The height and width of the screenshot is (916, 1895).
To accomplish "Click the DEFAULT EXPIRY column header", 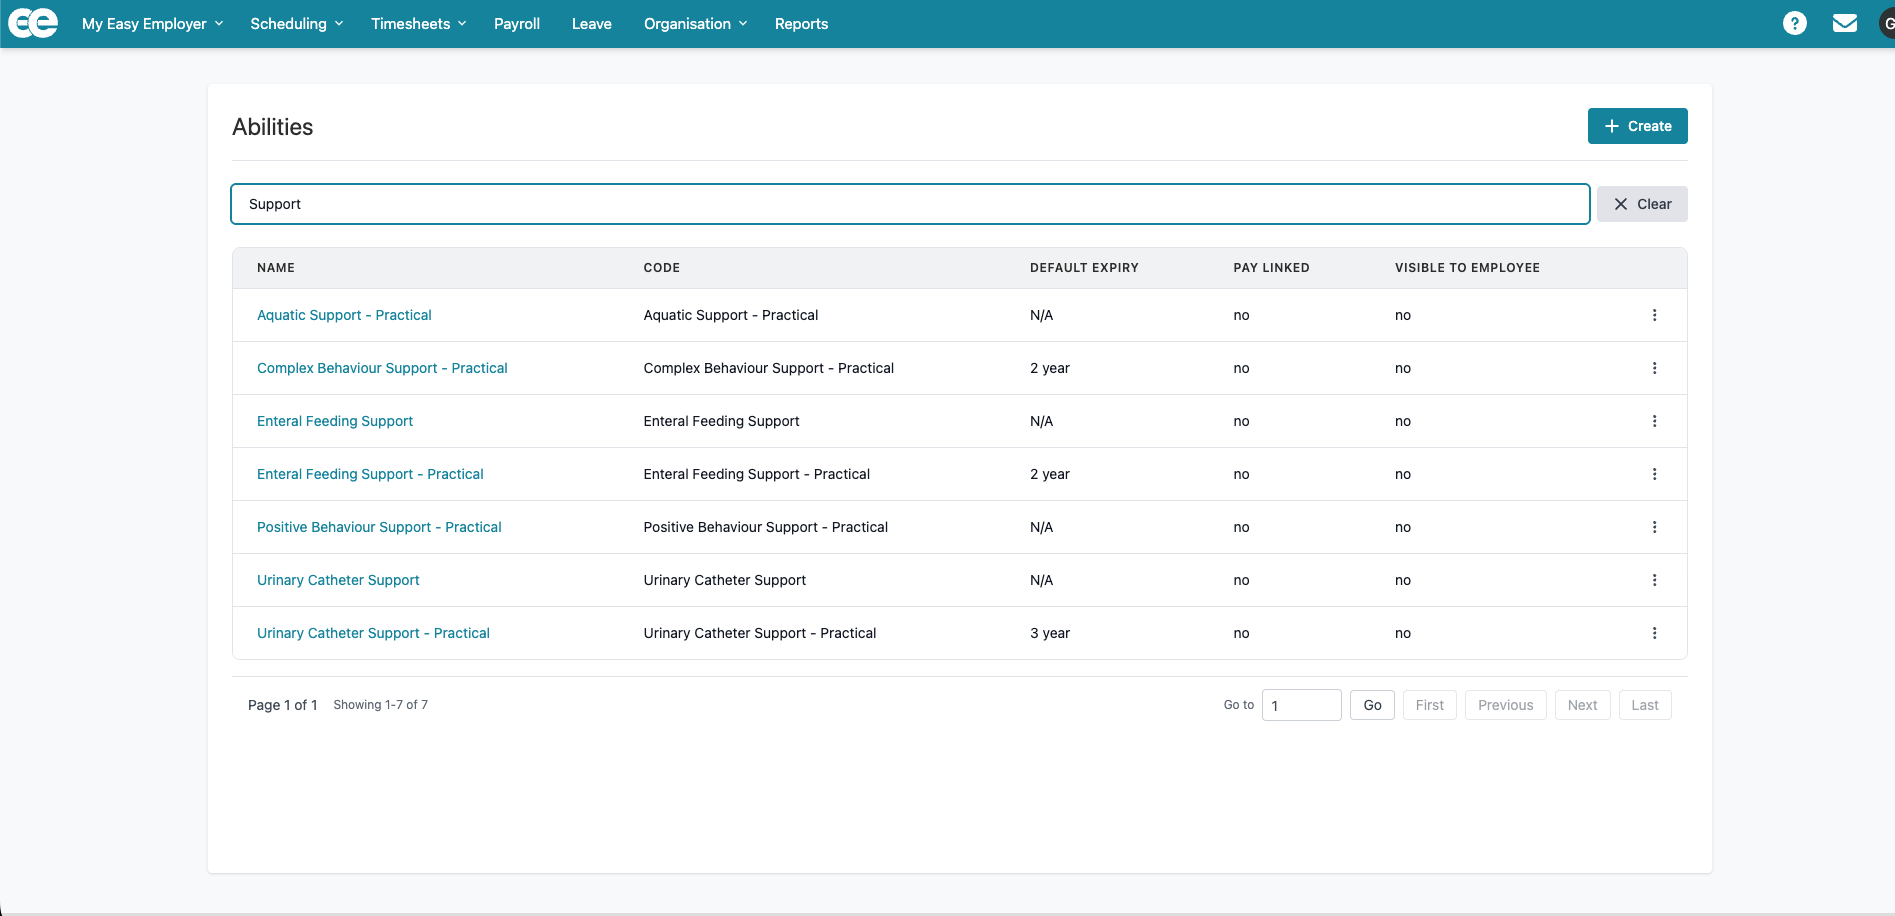I will point(1084,268).
